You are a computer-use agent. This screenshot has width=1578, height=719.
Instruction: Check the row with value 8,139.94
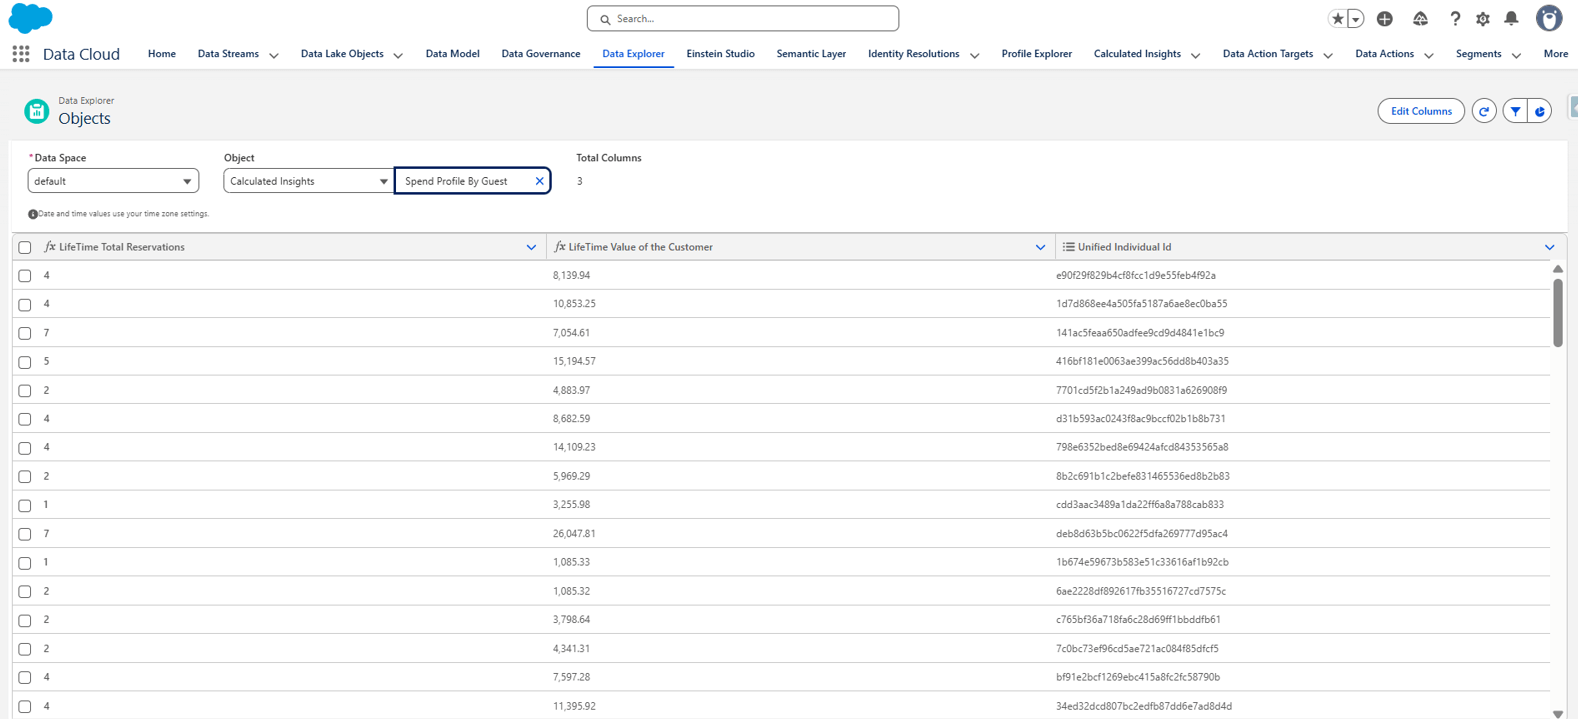pyautogui.click(x=25, y=276)
